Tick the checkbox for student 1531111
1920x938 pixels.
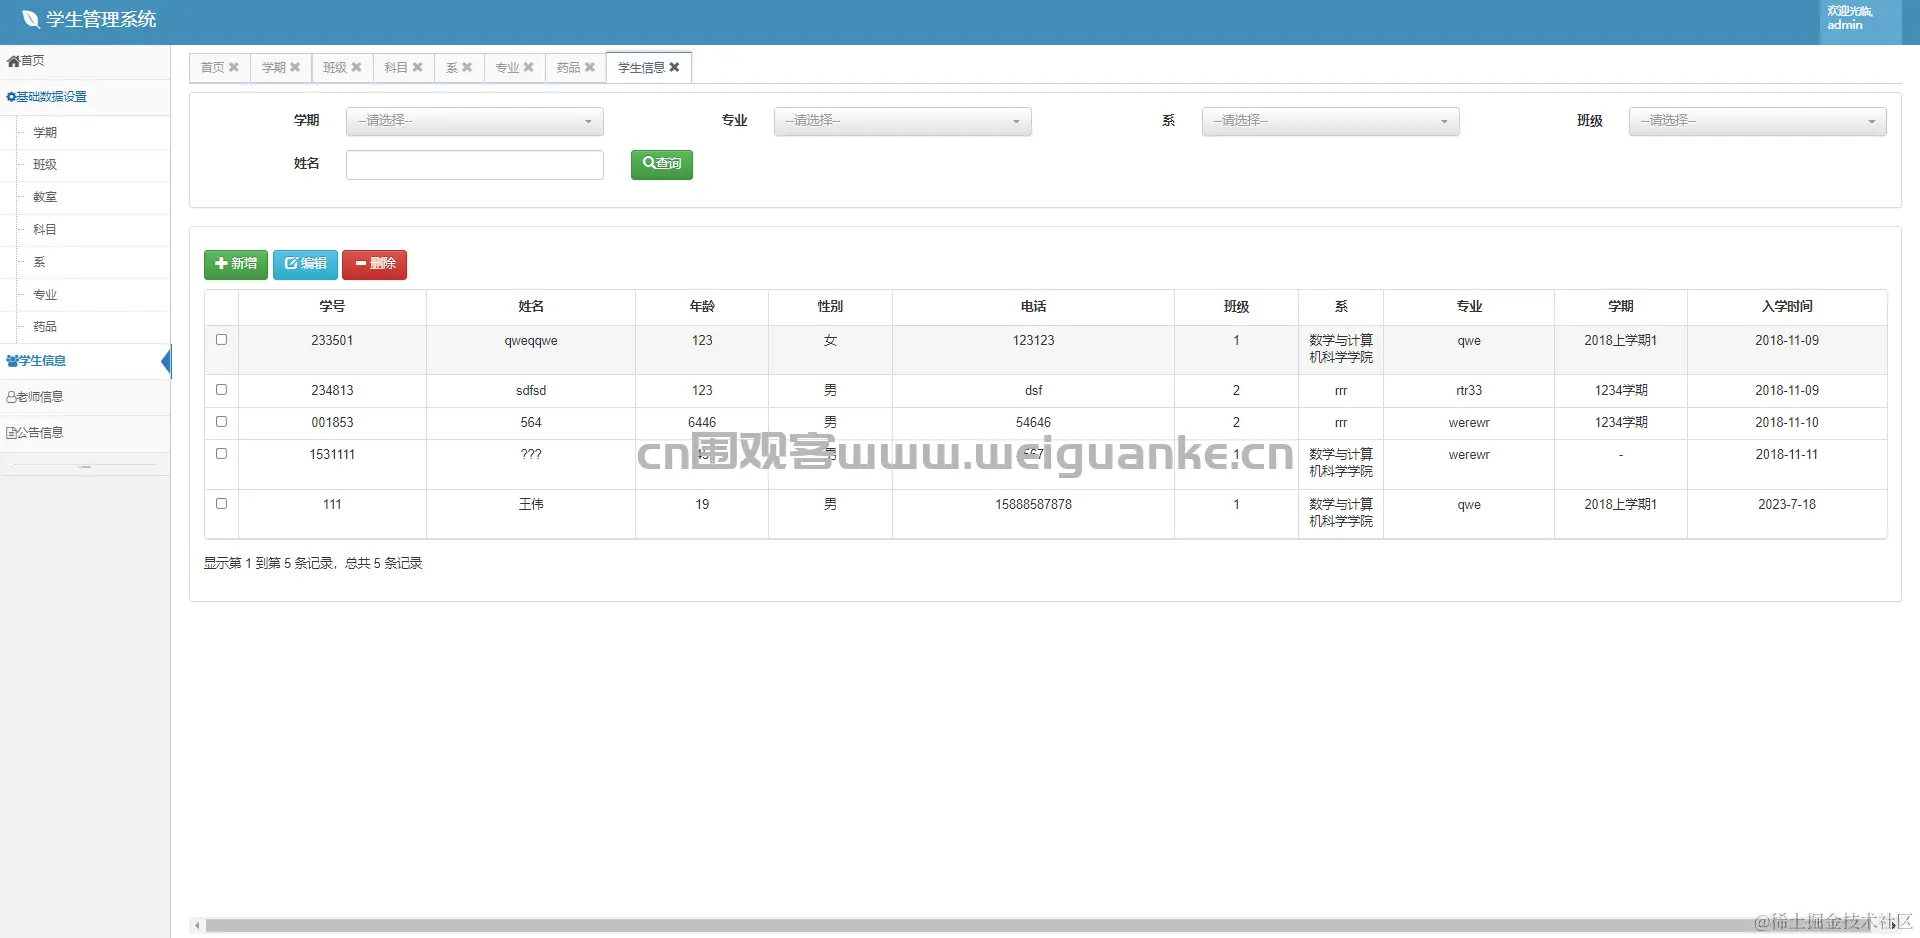click(x=221, y=454)
